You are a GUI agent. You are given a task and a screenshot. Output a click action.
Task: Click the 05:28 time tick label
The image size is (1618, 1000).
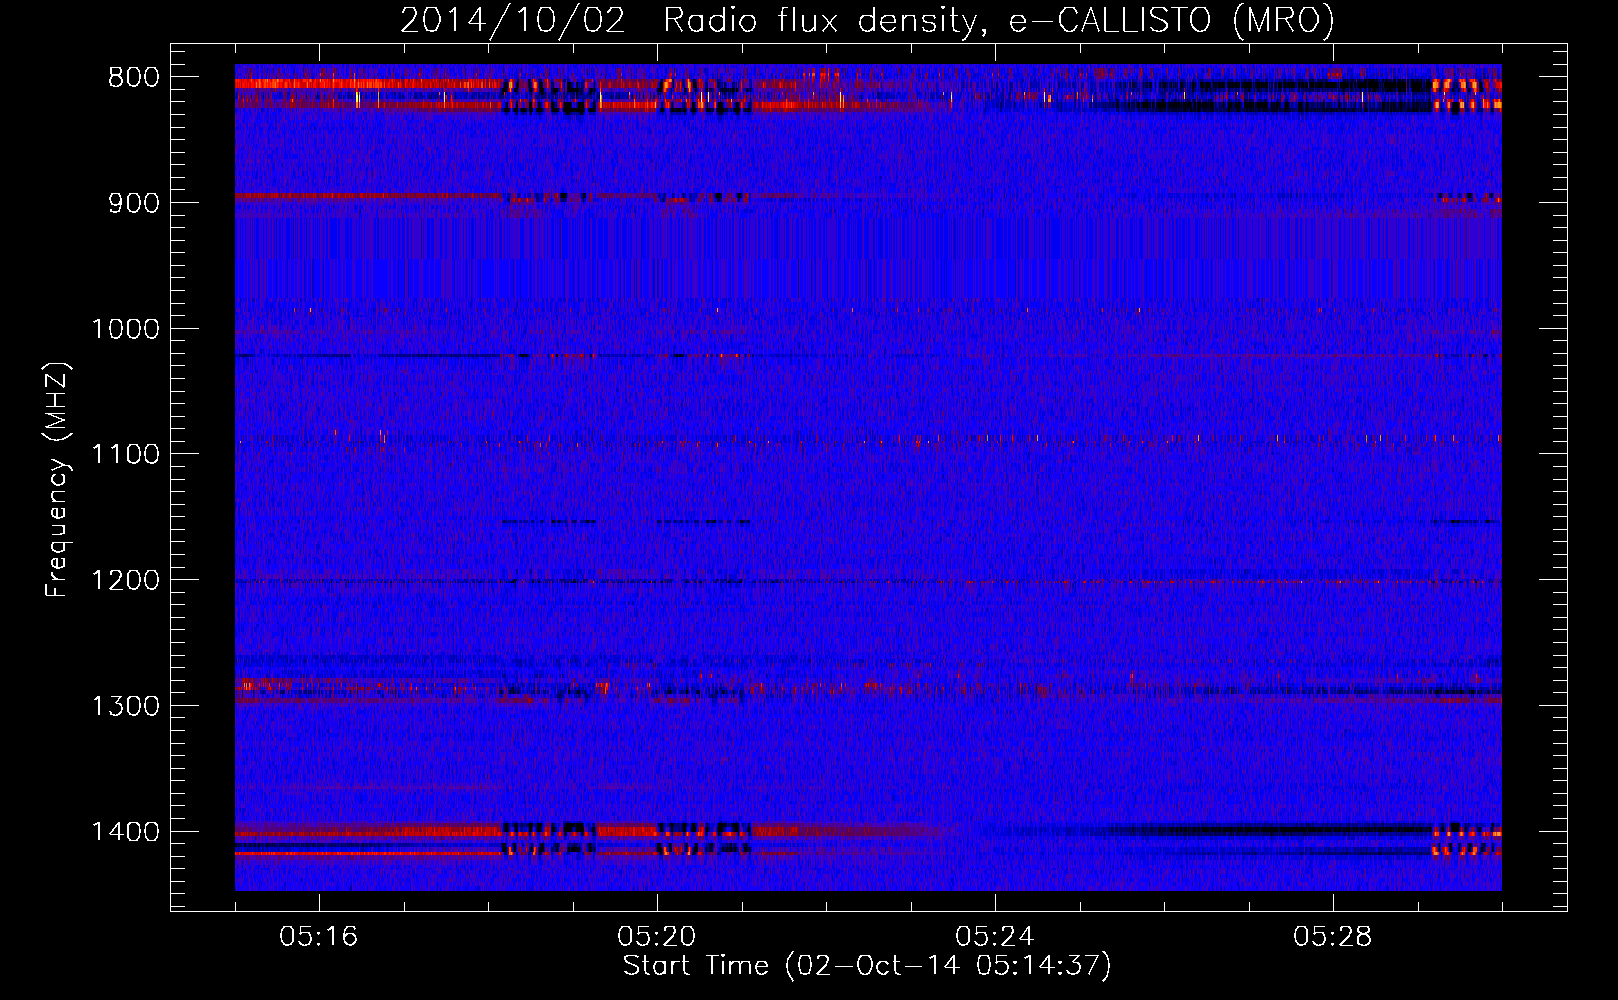point(1333,937)
